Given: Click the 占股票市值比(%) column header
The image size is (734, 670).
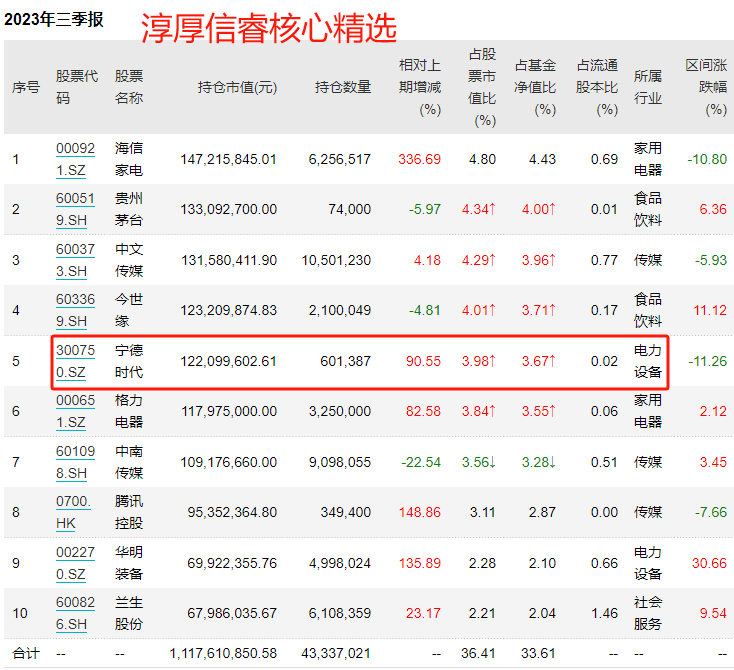Looking at the screenshot, I should tap(482, 87).
